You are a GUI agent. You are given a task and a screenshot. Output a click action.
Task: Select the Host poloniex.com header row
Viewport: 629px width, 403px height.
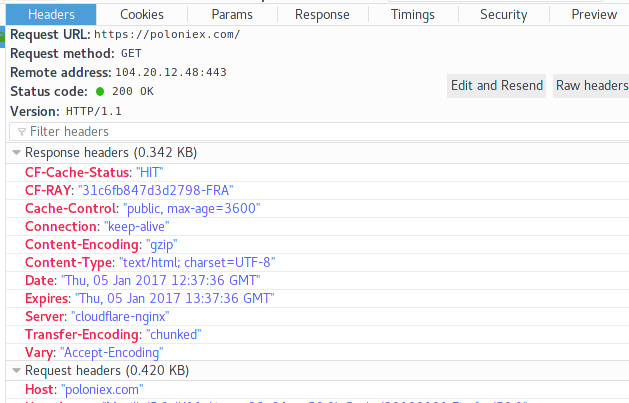pos(317,389)
